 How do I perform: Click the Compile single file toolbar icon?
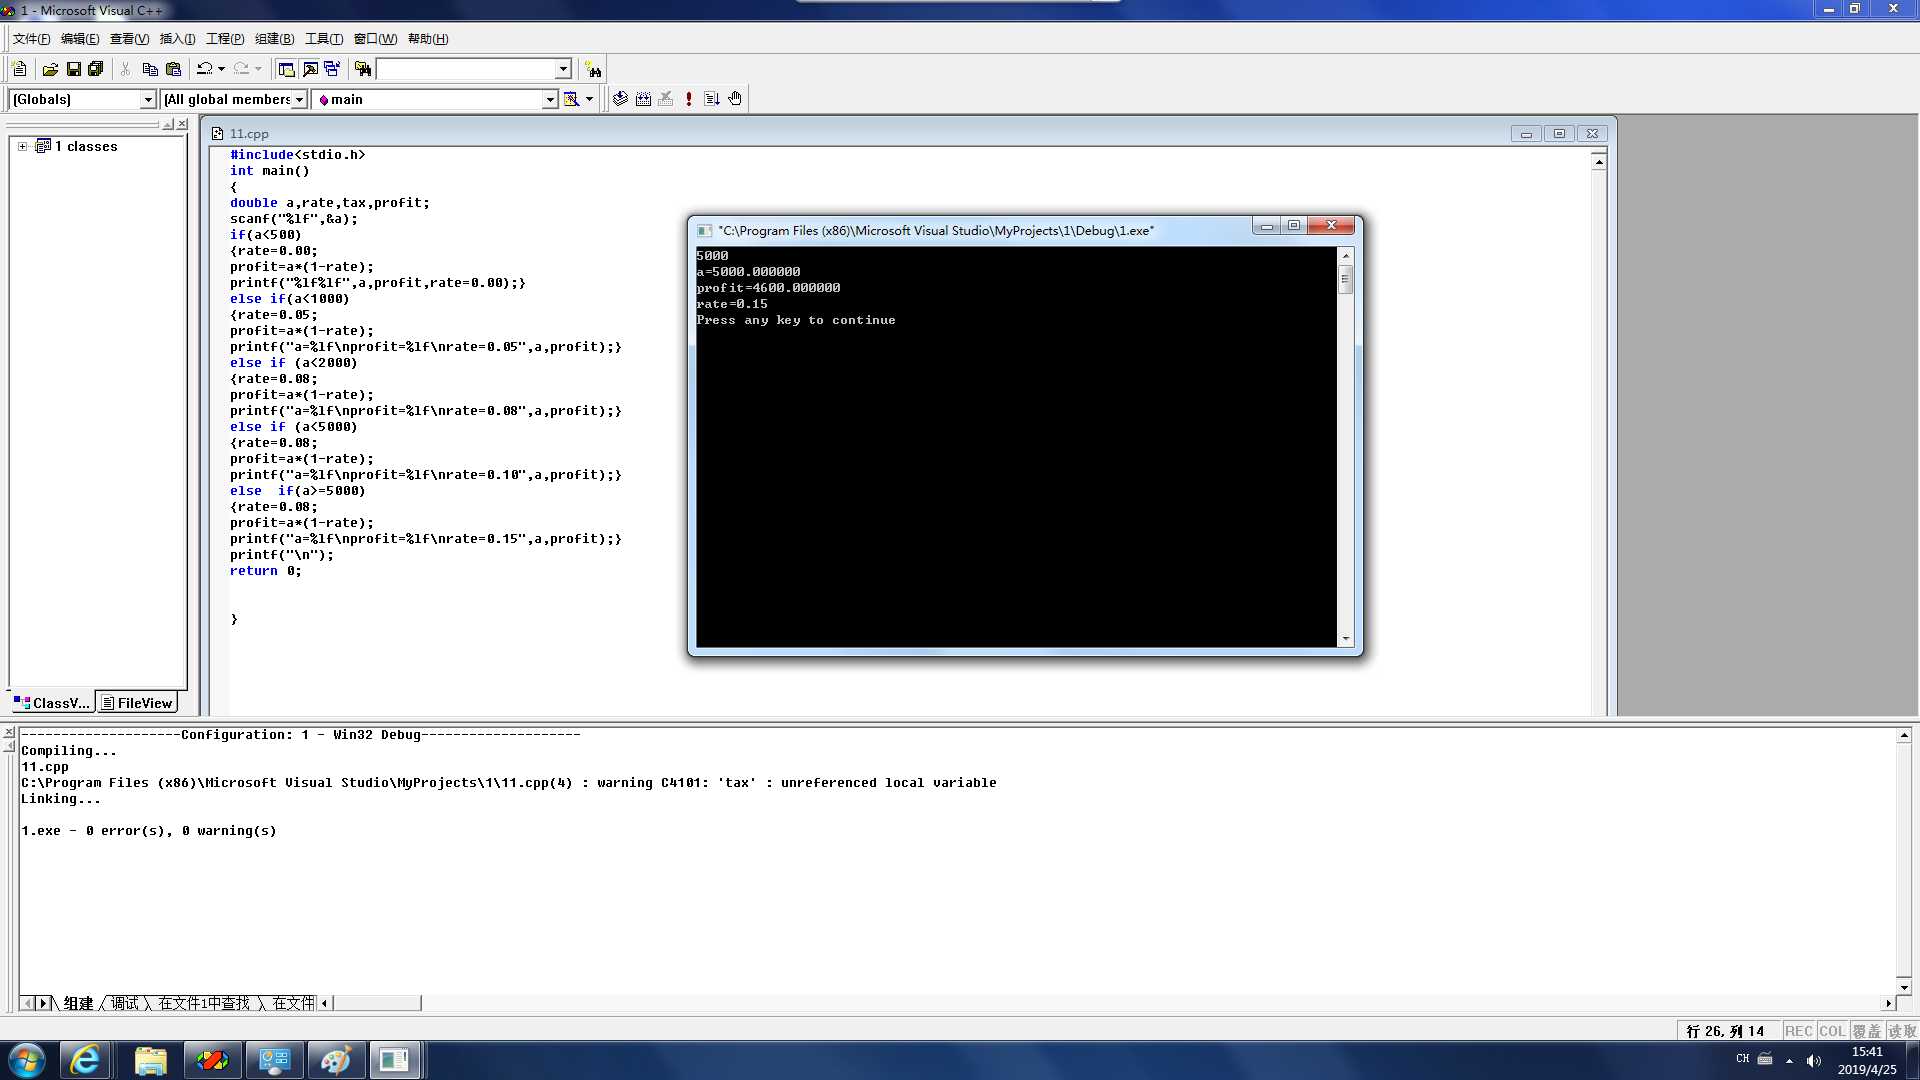pyautogui.click(x=621, y=98)
